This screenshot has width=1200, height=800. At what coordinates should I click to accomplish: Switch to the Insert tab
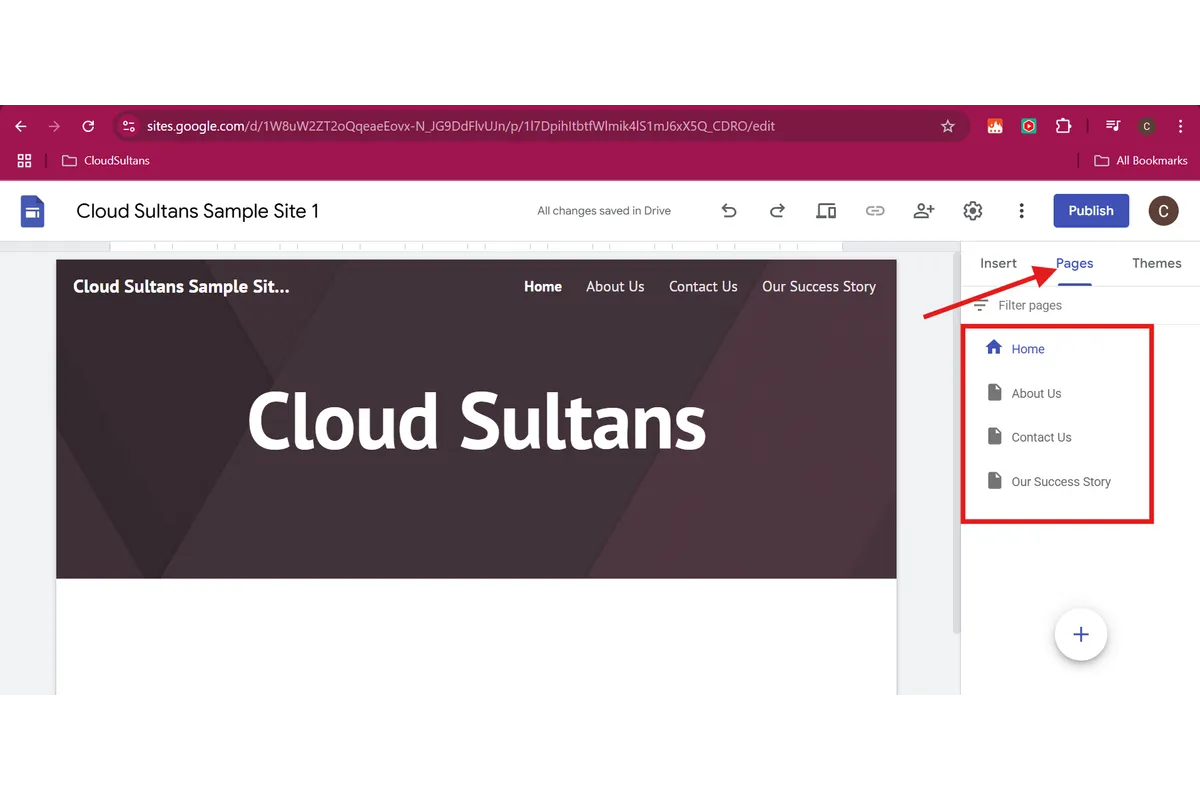pos(998,263)
